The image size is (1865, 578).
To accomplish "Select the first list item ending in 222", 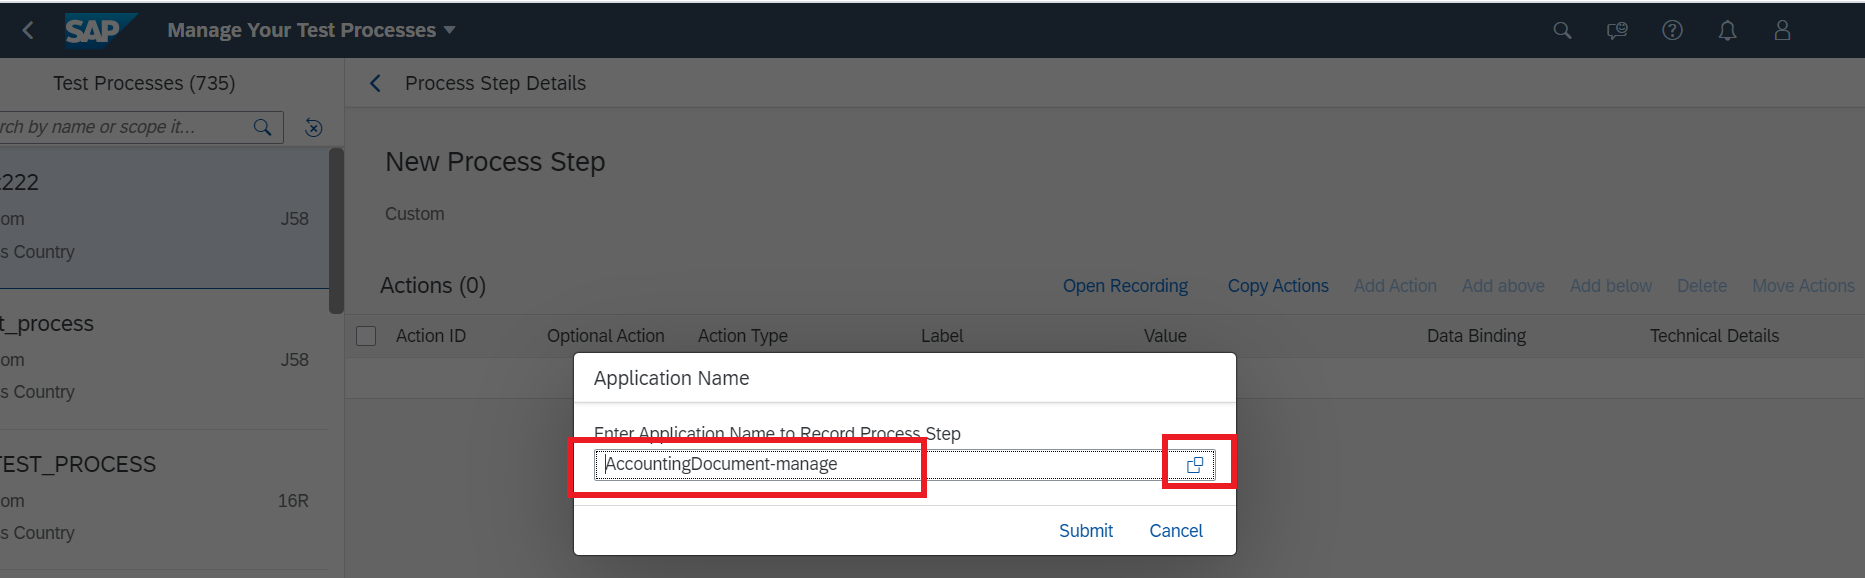I will point(164,218).
